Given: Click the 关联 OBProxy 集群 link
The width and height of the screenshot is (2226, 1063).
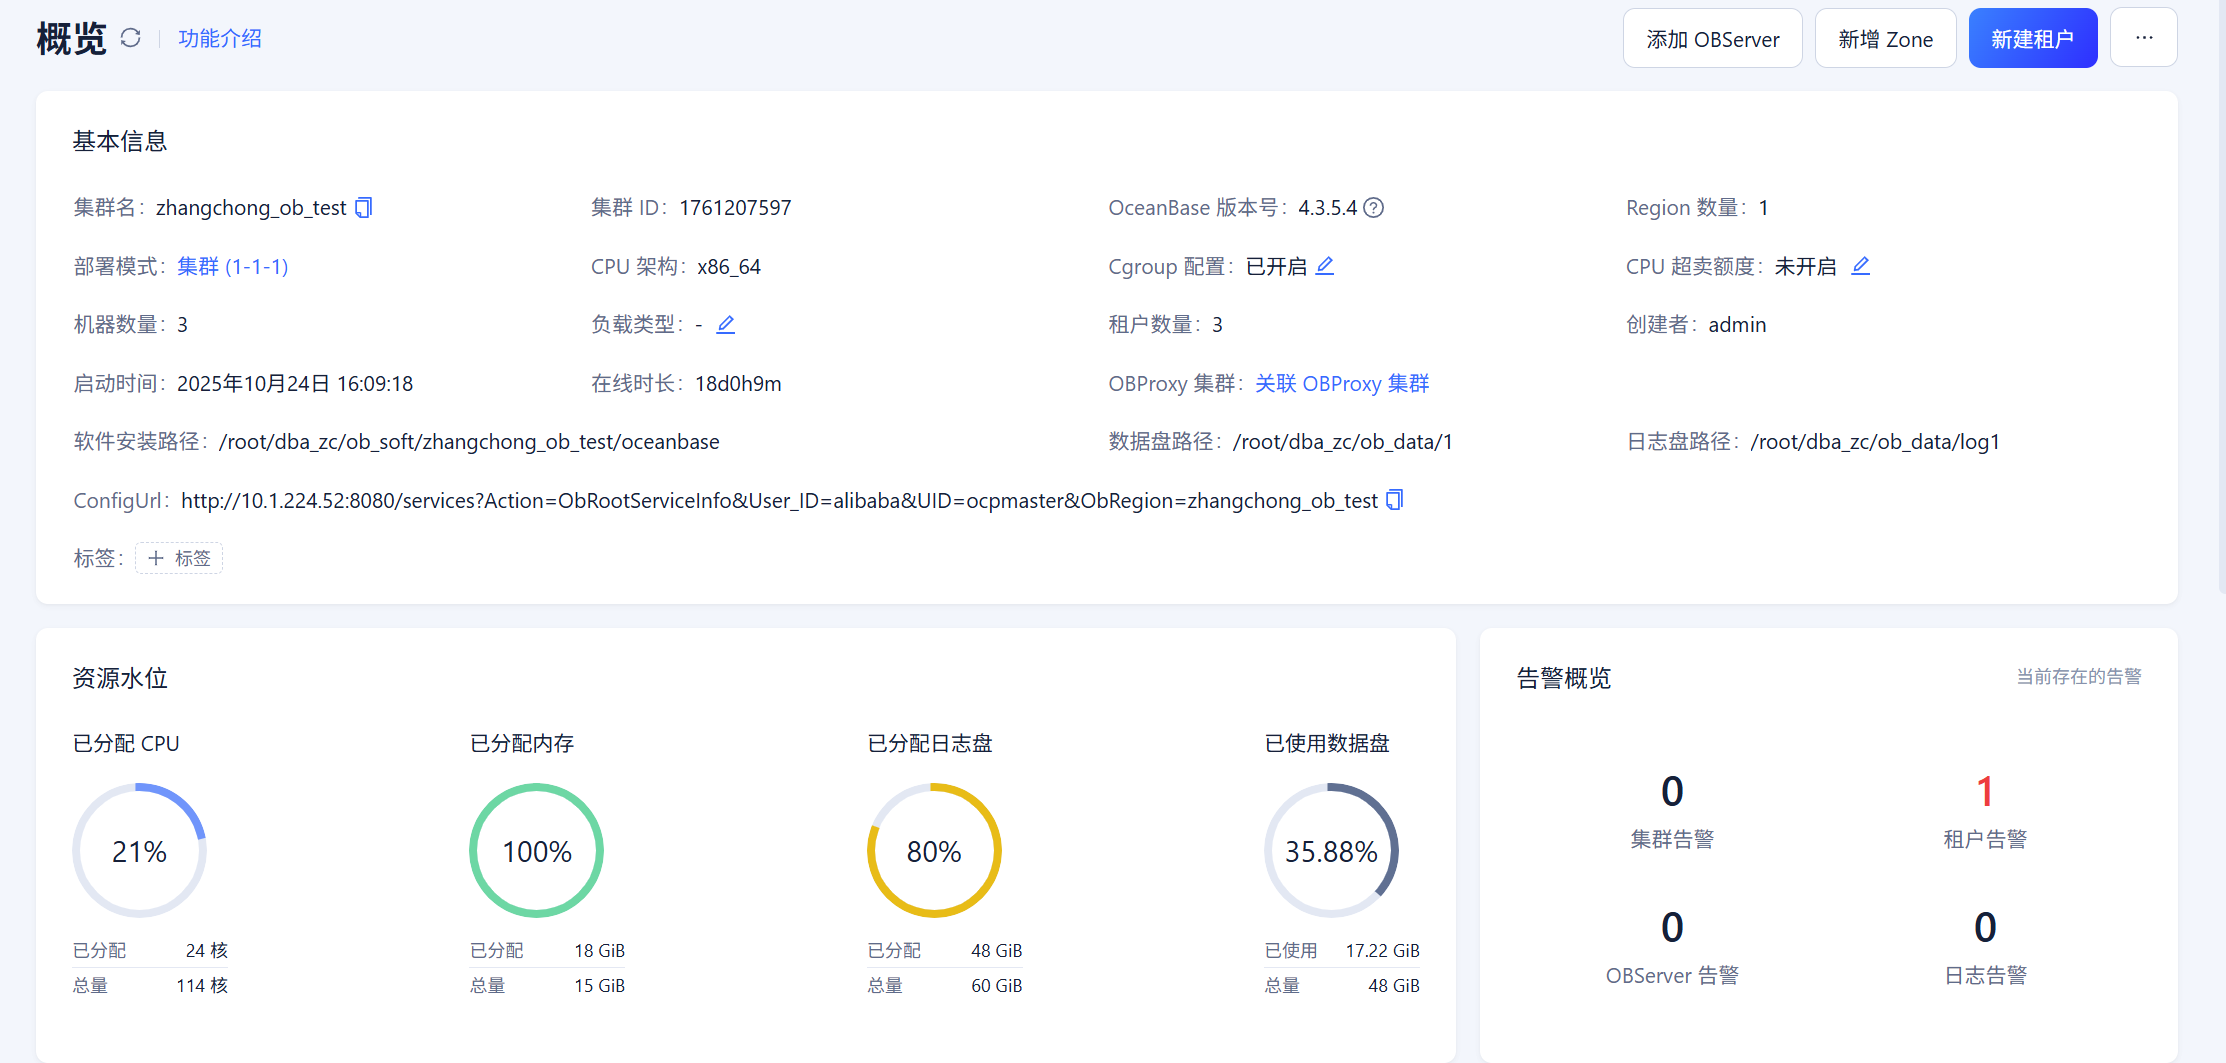Looking at the screenshot, I should tap(1342, 384).
